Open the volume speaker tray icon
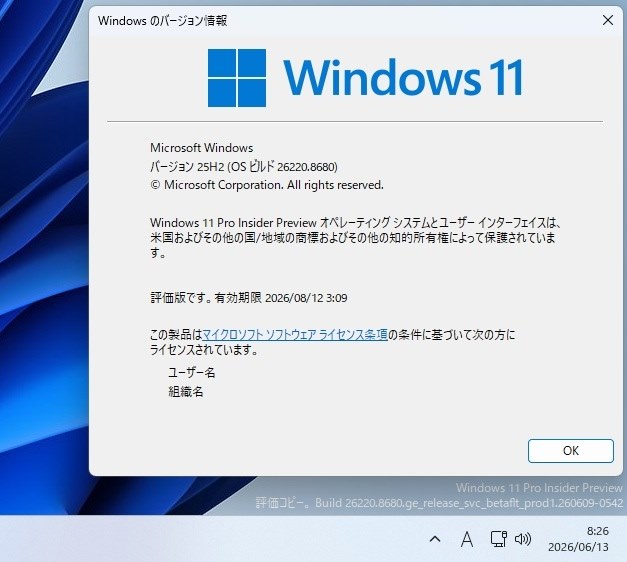The height and width of the screenshot is (562, 627). tap(523, 539)
